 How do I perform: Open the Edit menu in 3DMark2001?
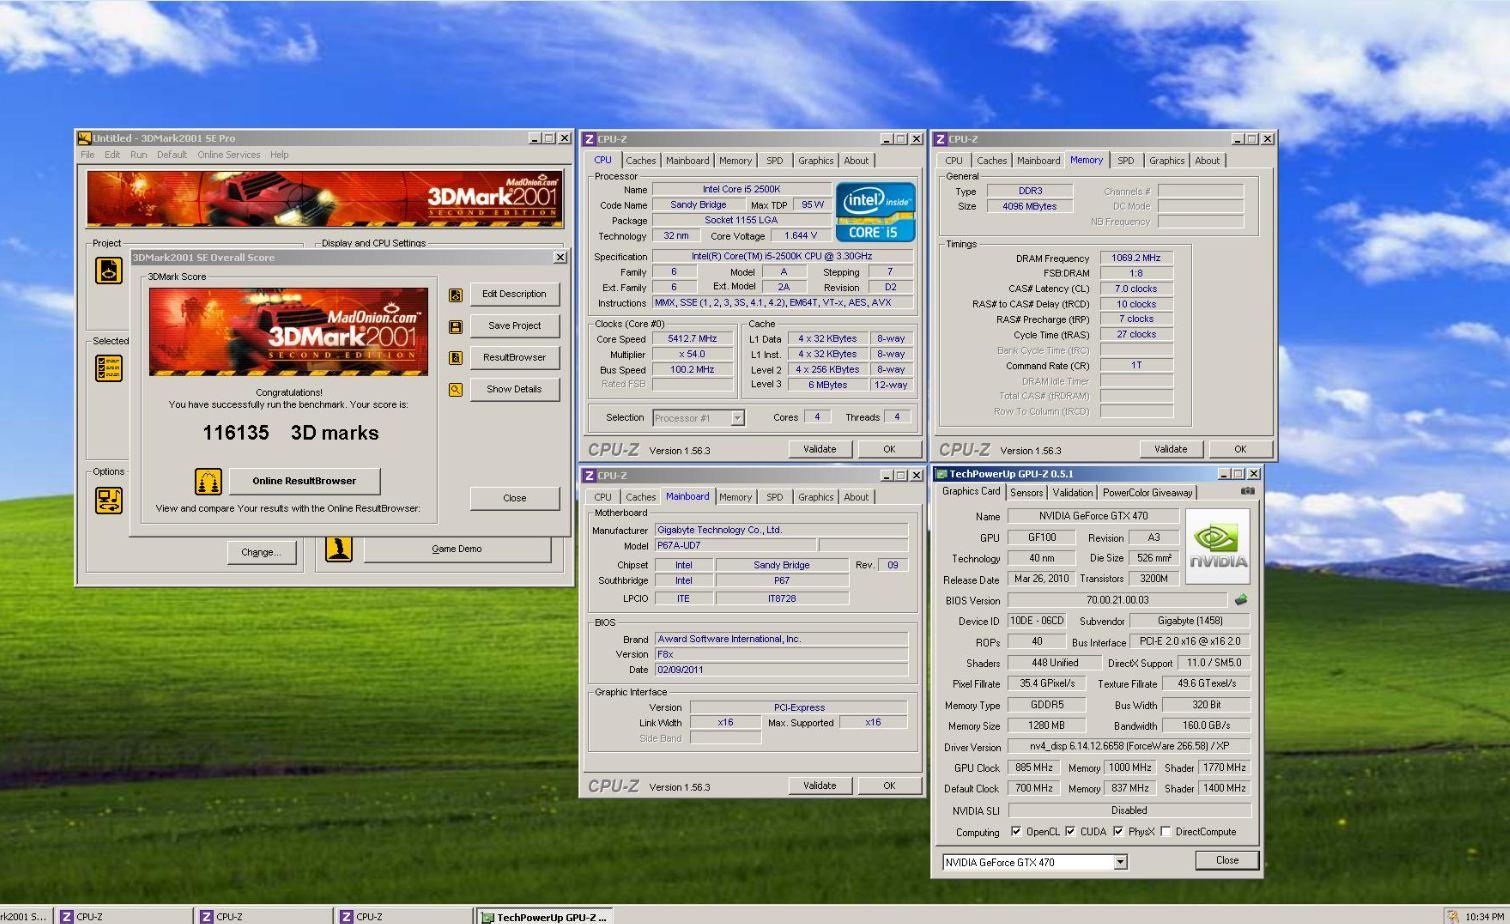tap(112, 155)
